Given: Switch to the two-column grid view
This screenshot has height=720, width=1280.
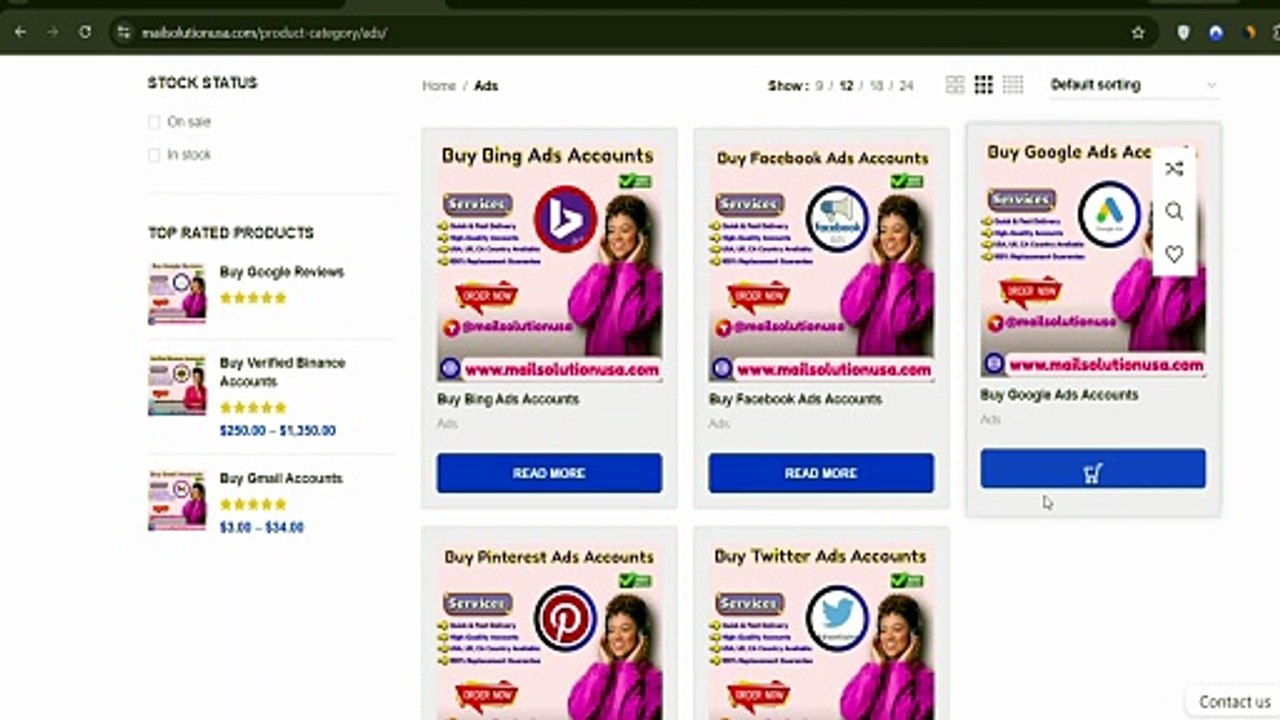Looking at the screenshot, I should (955, 85).
